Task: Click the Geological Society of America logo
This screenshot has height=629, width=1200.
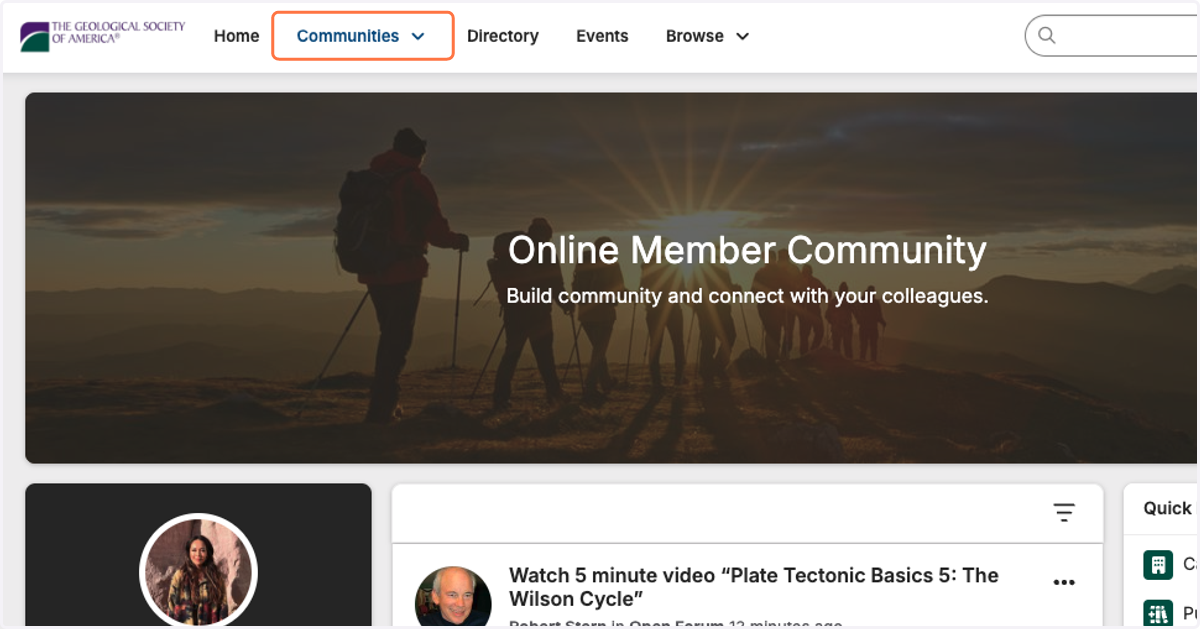Action: click(x=103, y=35)
